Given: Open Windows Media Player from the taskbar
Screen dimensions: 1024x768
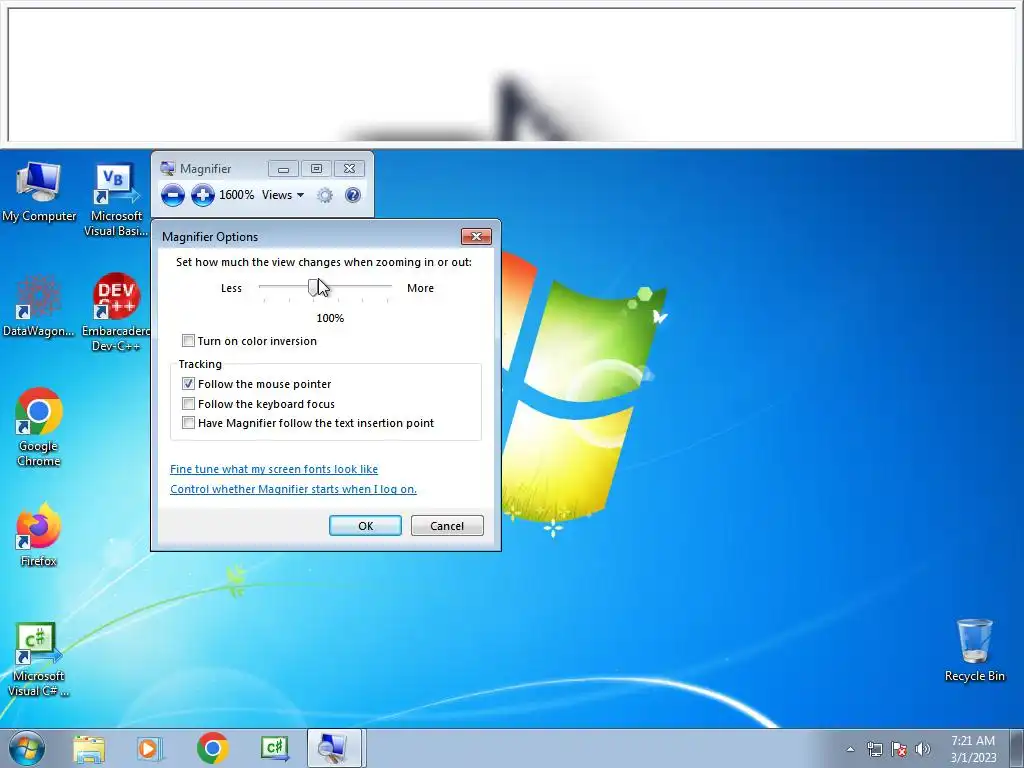Looking at the screenshot, I should tap(150, 748).
